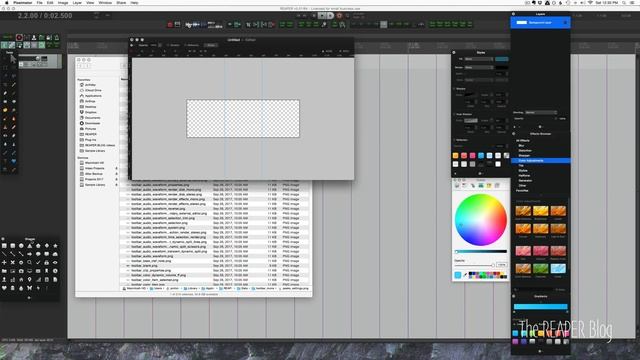Open the Edit menu
The height and width of the screenshot is (360, 640).
tap(50, 2)
